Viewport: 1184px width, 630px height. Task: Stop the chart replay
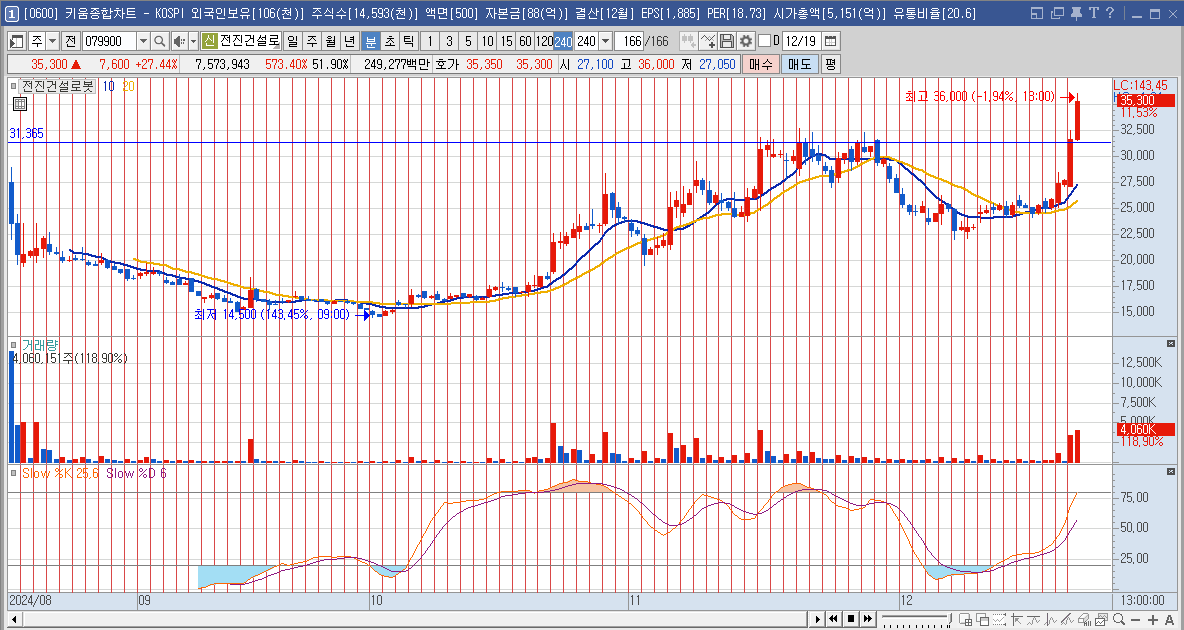click(851, 619)
